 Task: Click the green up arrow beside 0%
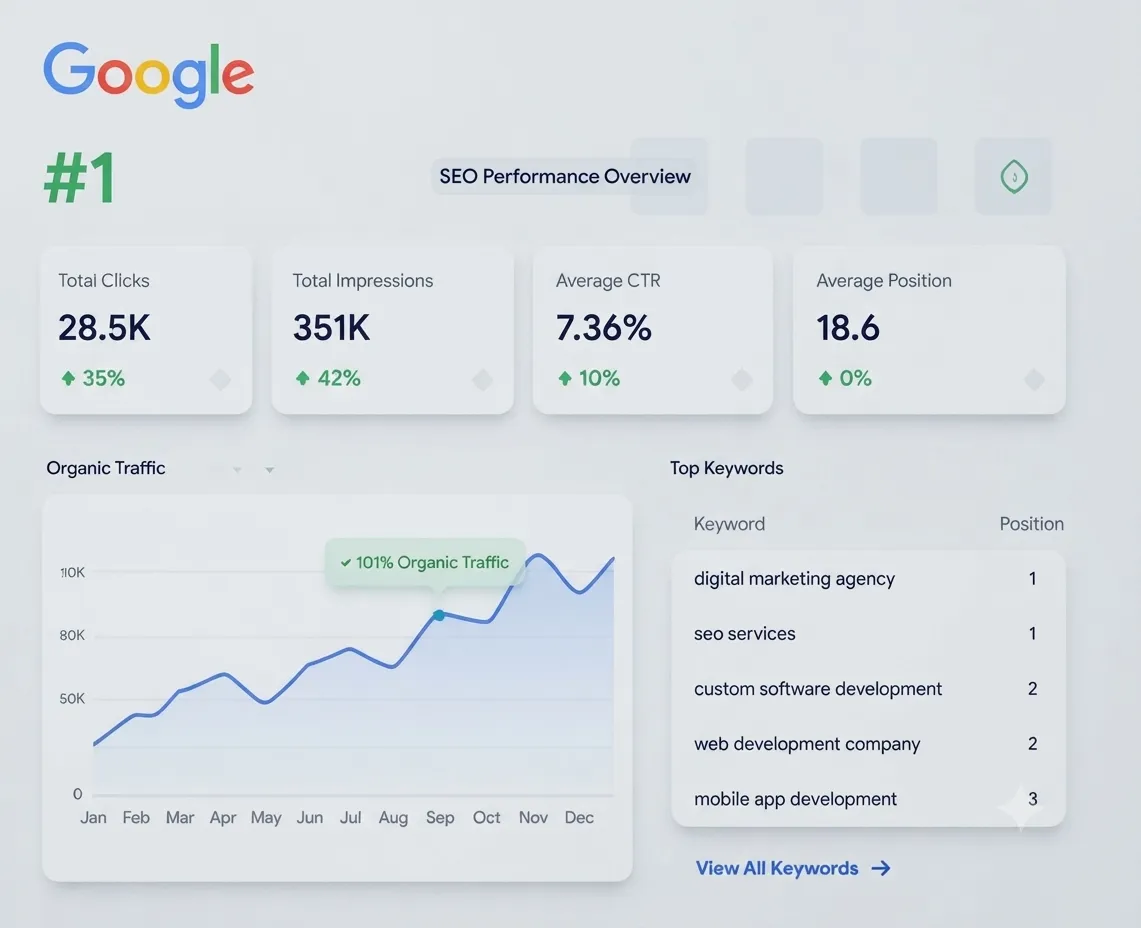[825, 378]
